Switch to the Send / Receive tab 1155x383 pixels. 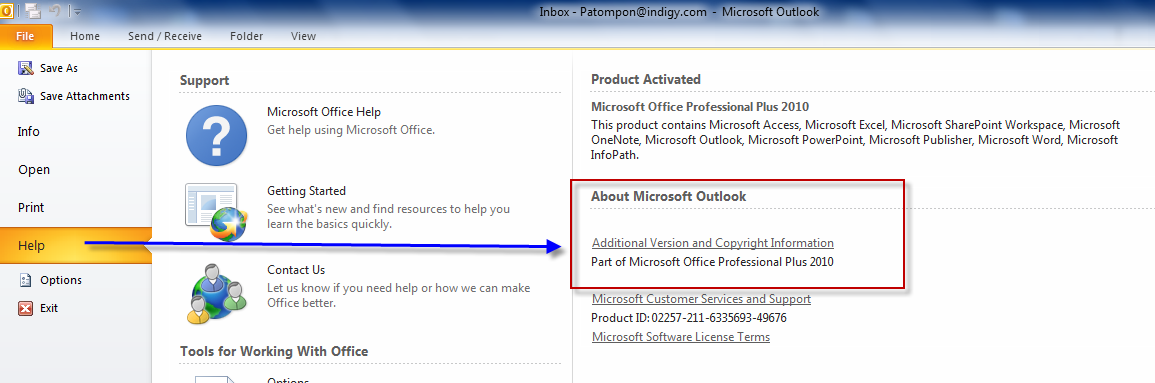point(165,36)
